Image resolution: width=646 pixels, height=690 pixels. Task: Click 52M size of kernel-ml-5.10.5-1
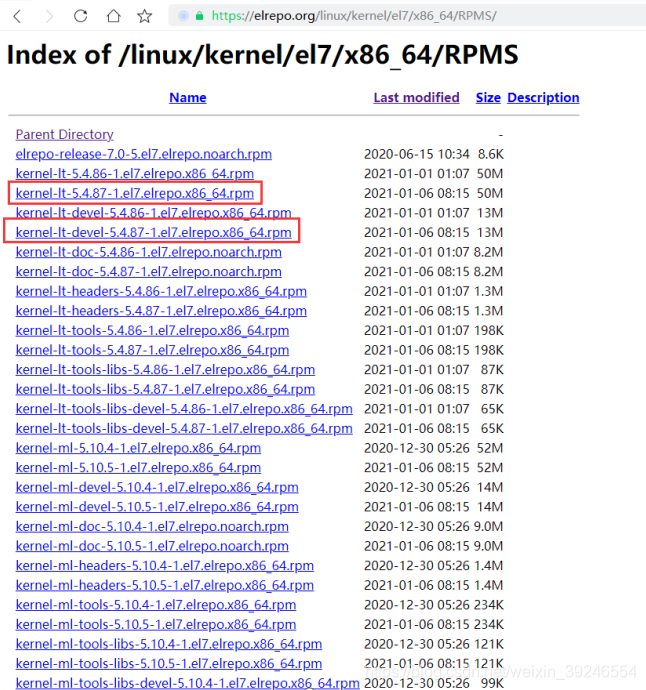click(x=490, y=467)
